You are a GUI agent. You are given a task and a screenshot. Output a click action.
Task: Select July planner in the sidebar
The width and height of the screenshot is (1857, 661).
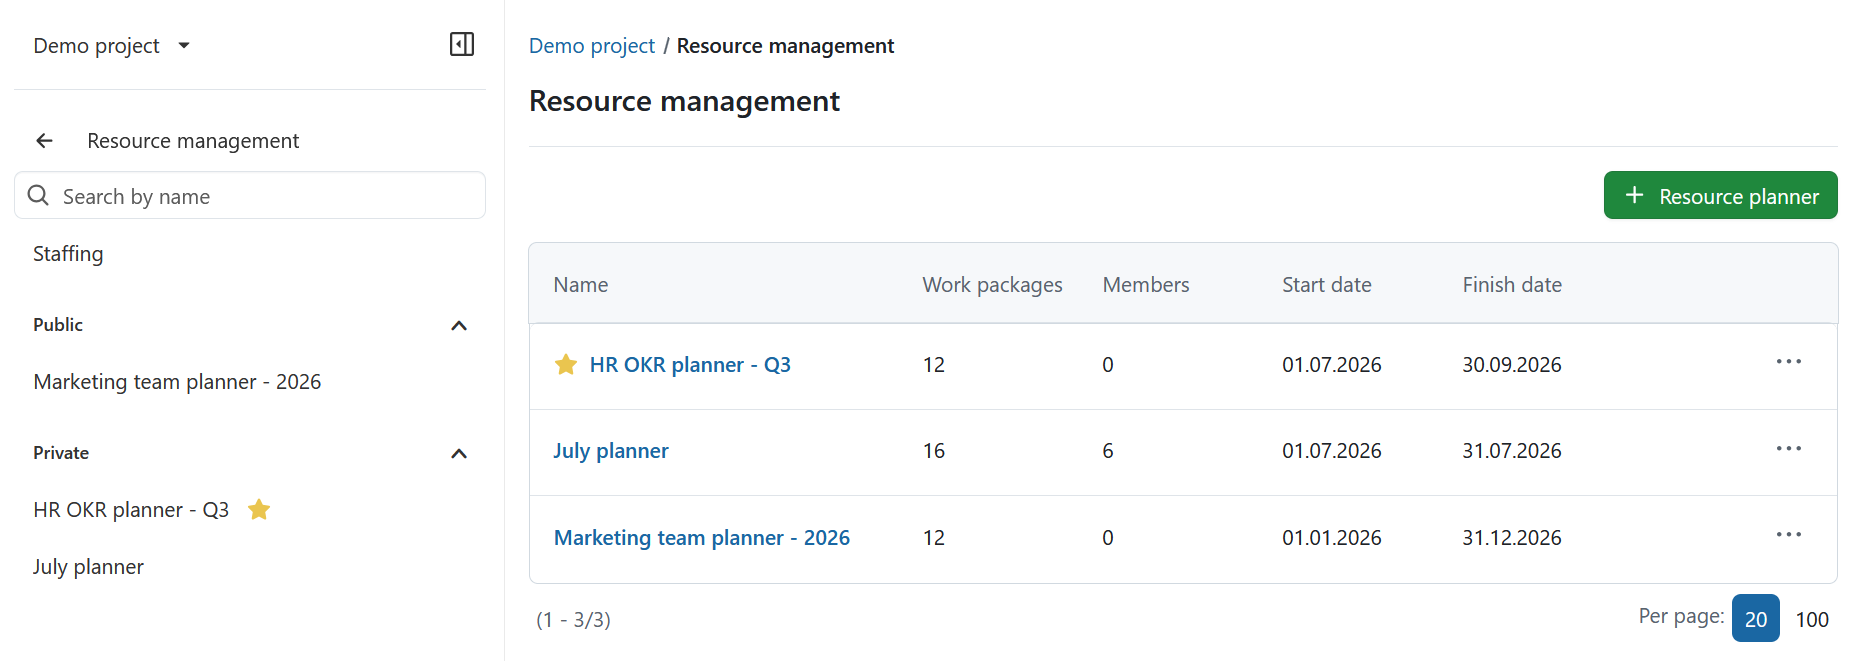88,567
